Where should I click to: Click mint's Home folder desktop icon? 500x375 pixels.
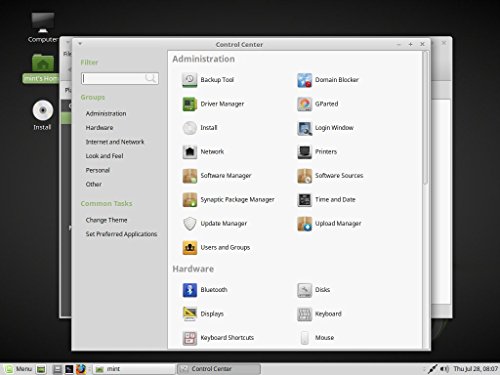pos(43,63)
